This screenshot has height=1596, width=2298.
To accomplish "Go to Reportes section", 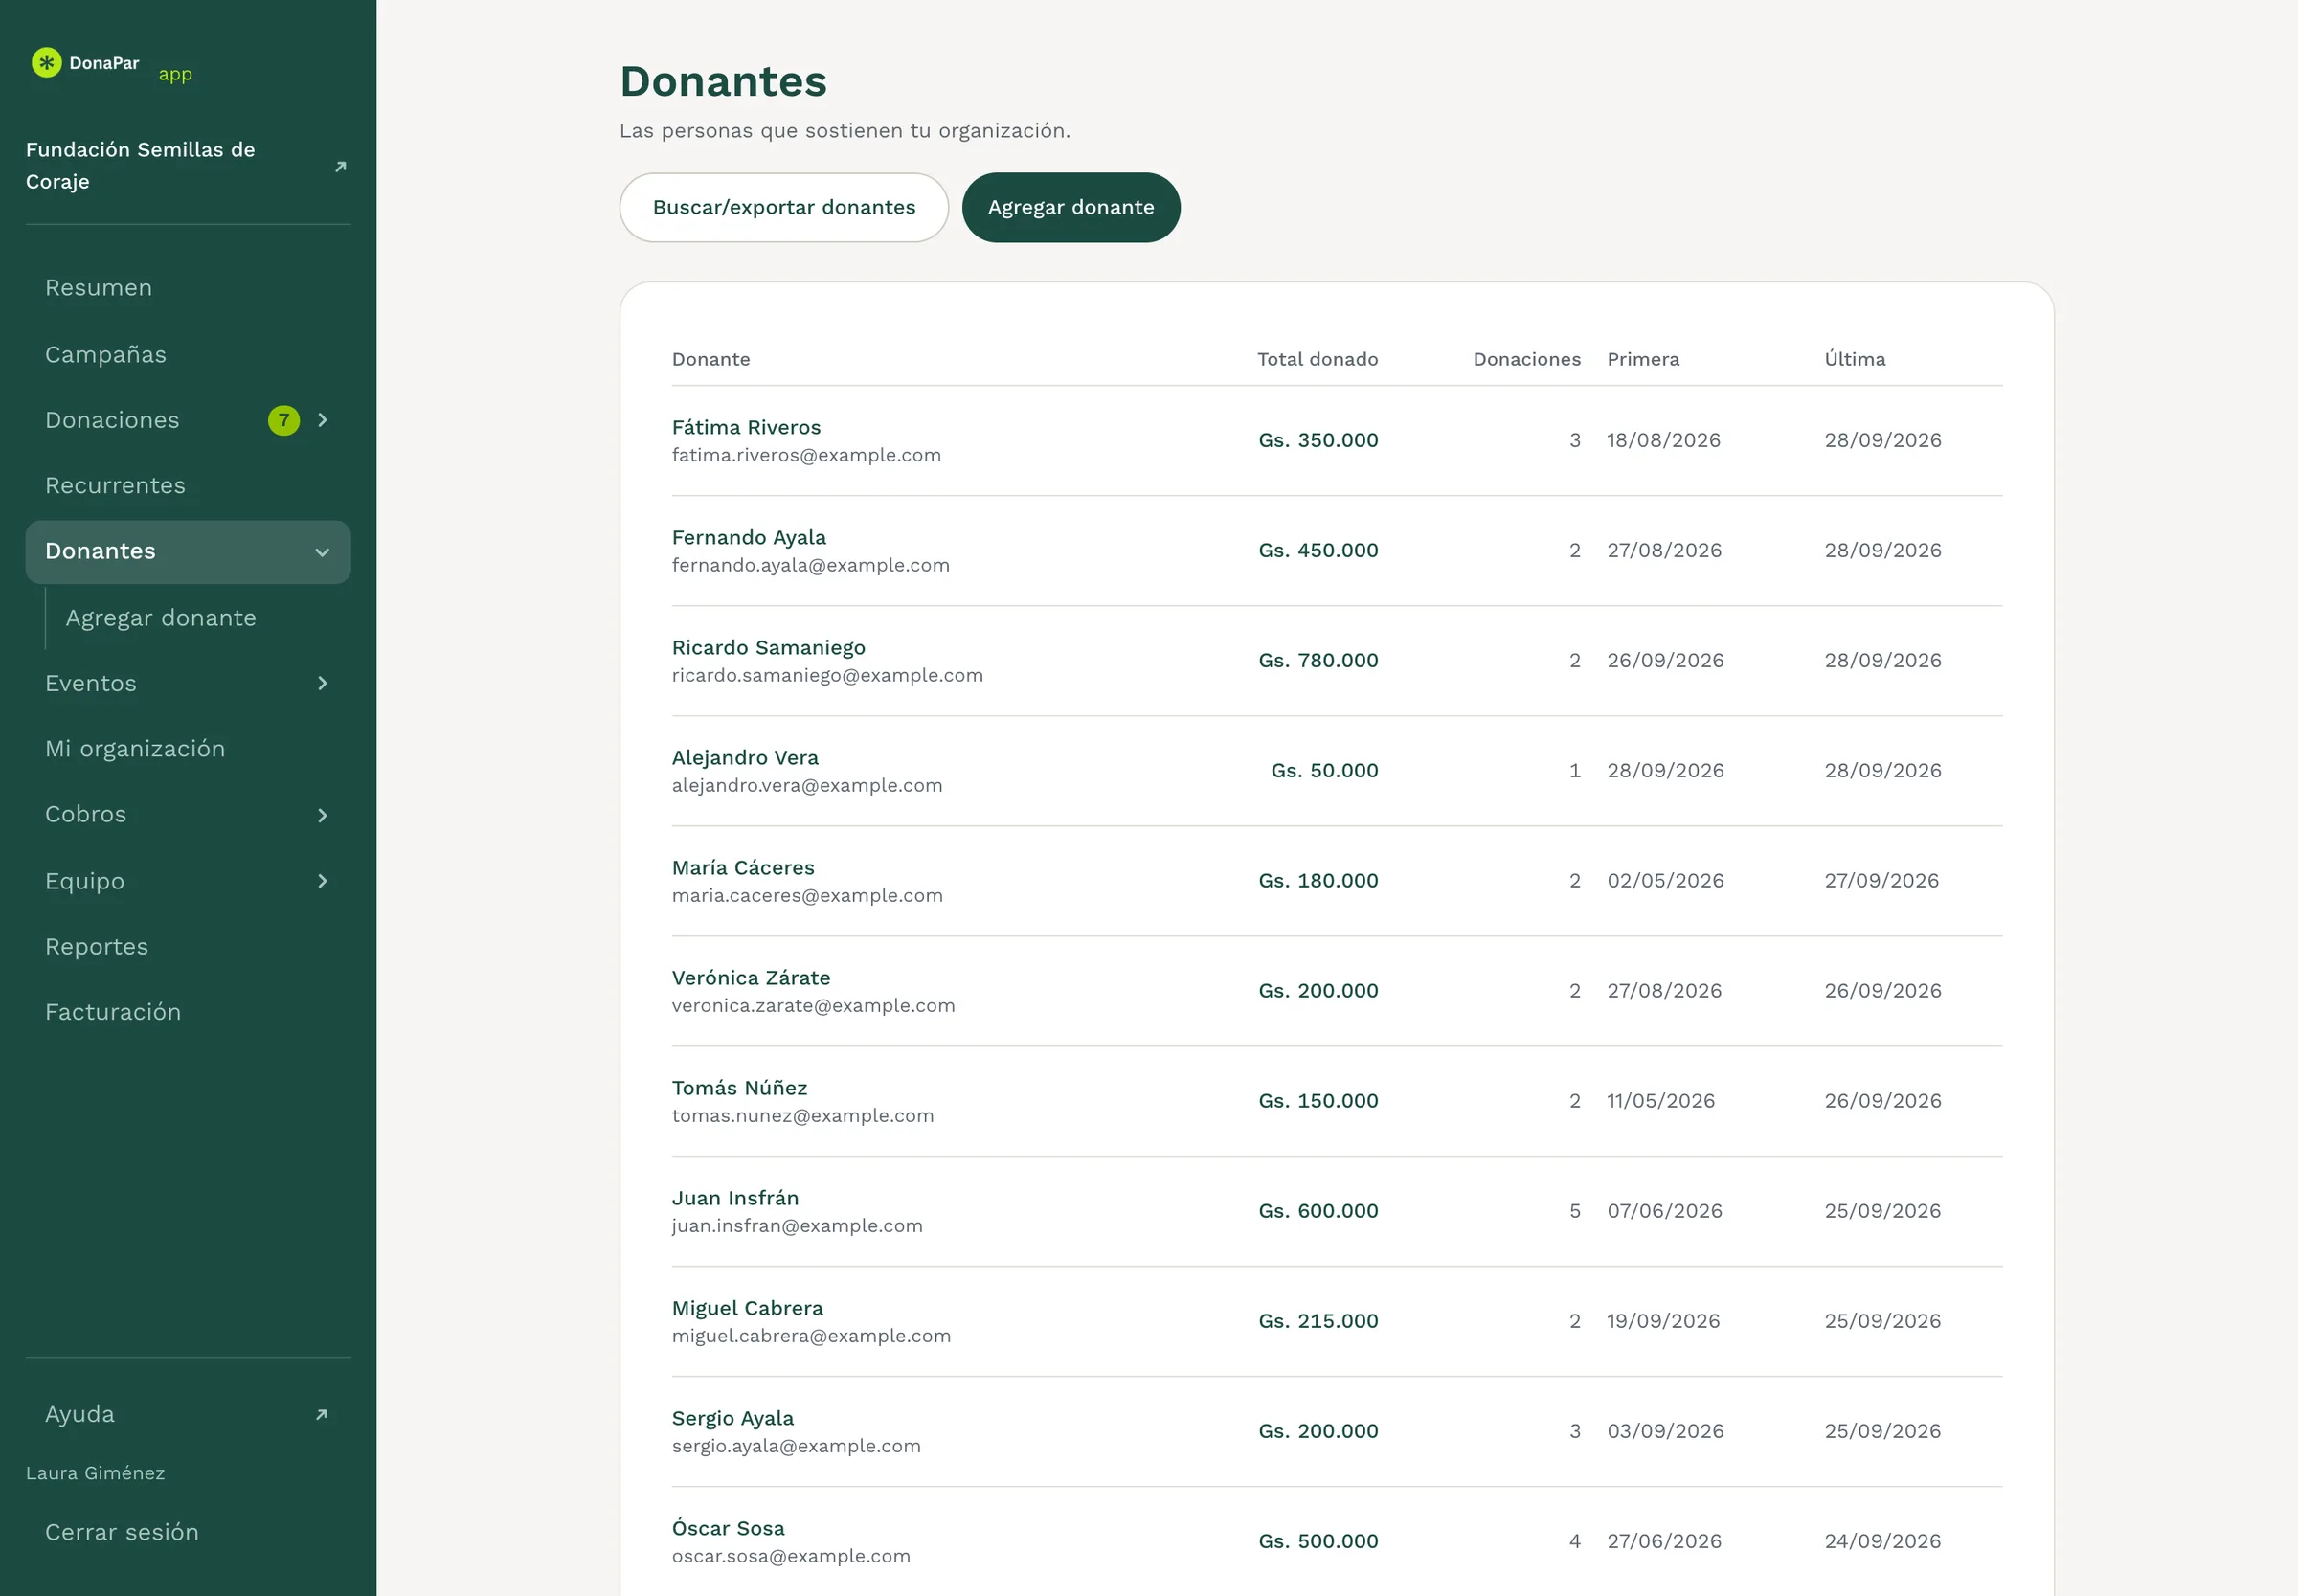I will click(188, 946).
